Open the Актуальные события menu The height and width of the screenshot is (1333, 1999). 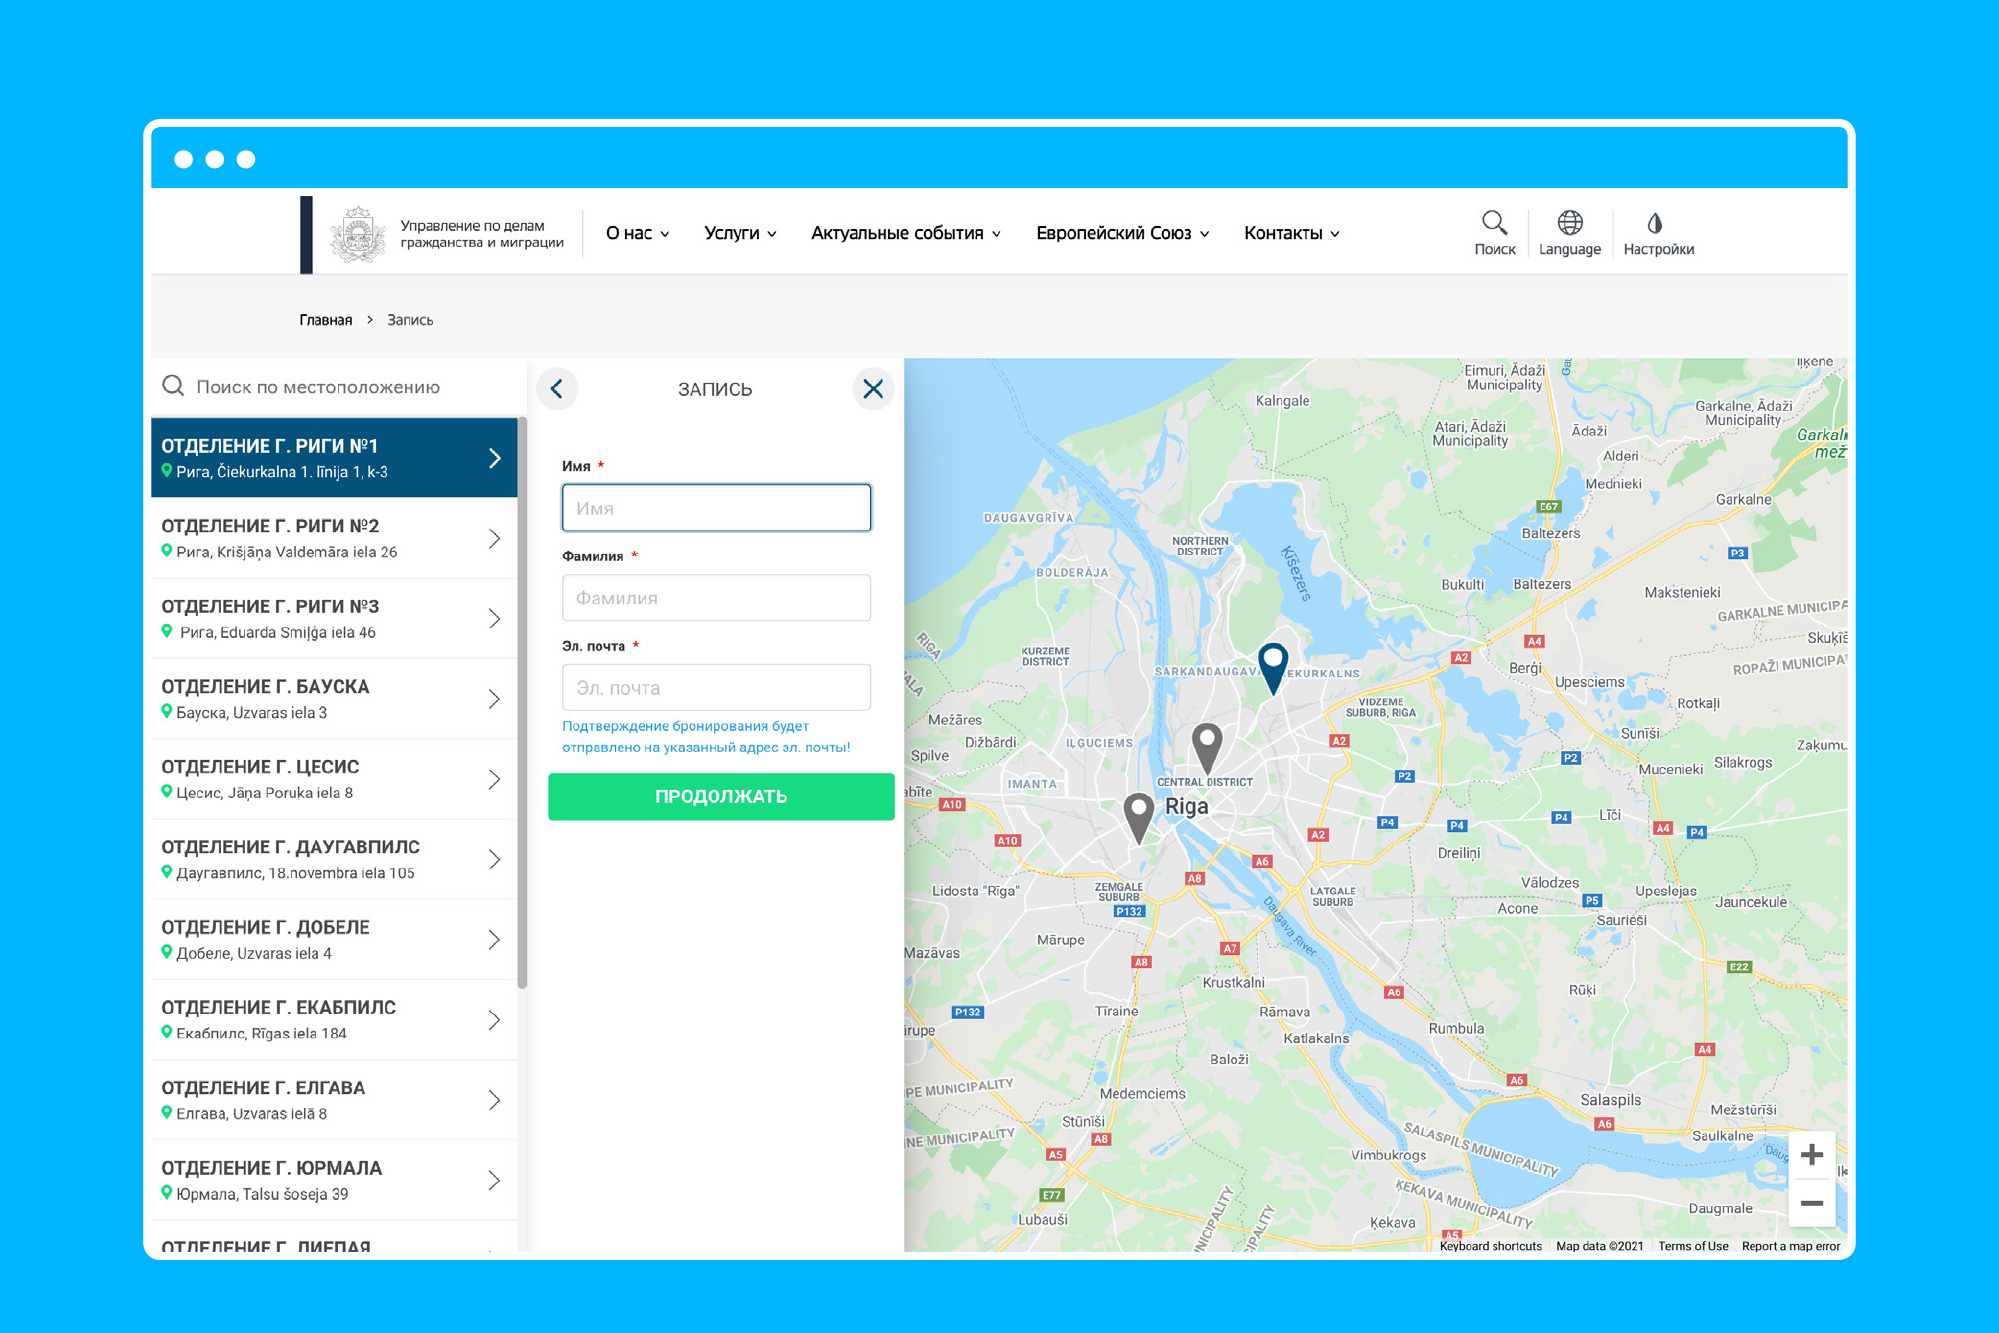pyautogui.click(x=905, y=233)
